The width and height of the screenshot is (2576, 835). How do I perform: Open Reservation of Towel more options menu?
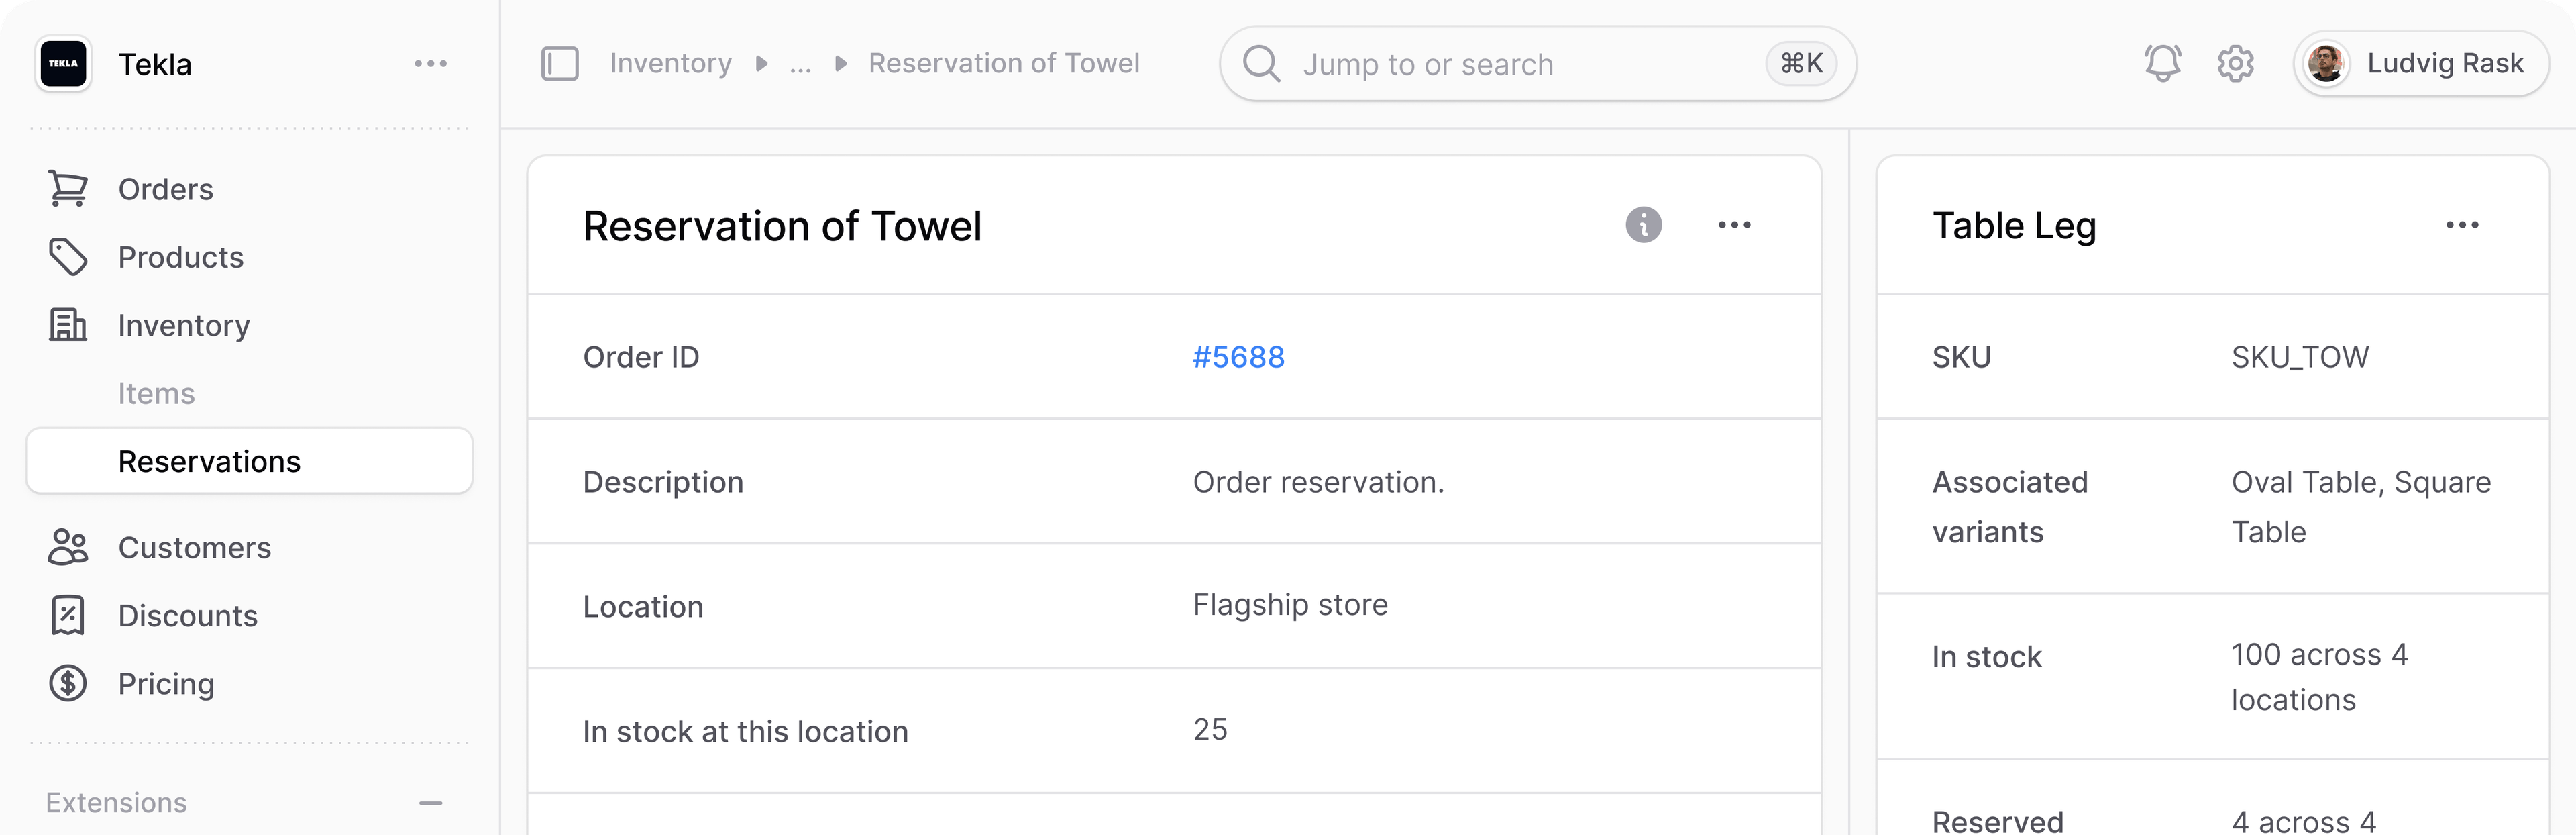pos(1734,225)
